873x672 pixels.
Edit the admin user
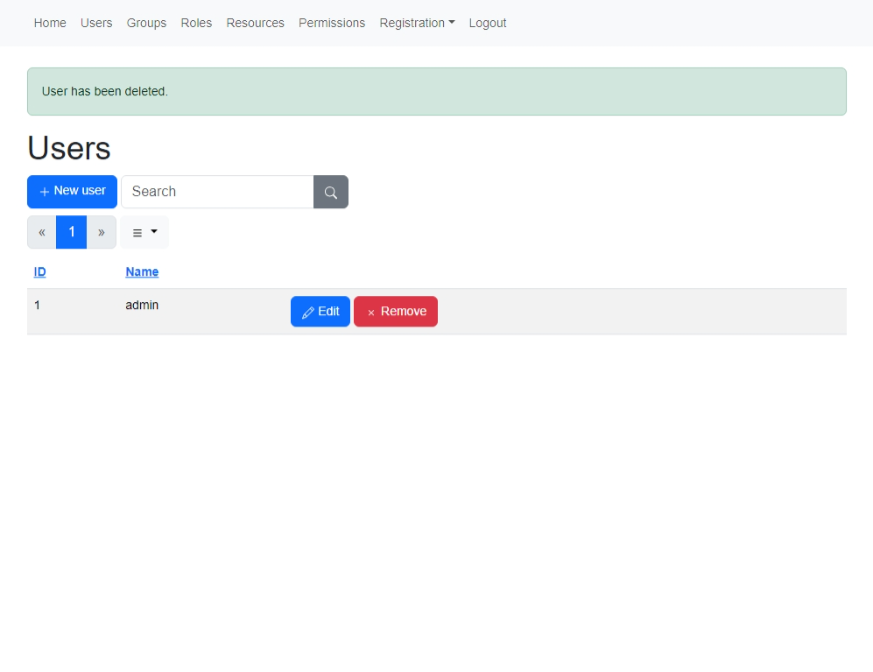[320, 312]
